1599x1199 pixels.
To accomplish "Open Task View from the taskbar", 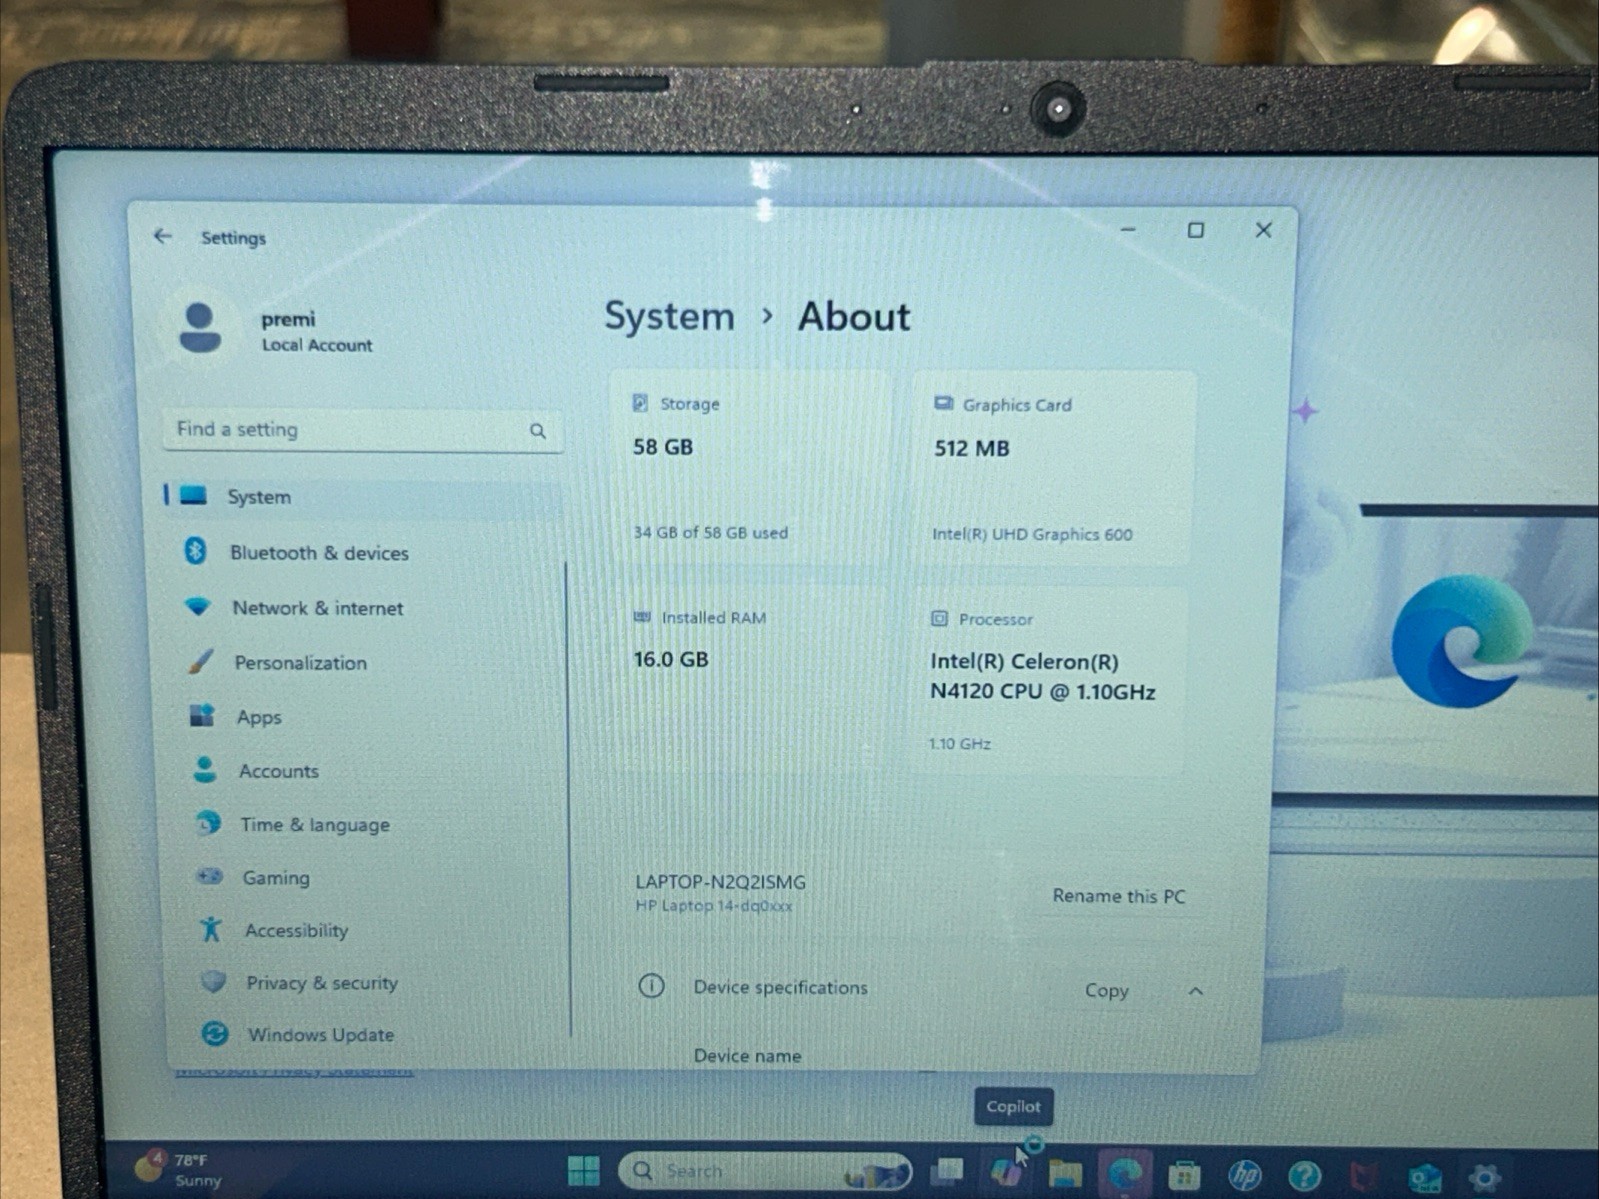I will tap(947, 1171).
